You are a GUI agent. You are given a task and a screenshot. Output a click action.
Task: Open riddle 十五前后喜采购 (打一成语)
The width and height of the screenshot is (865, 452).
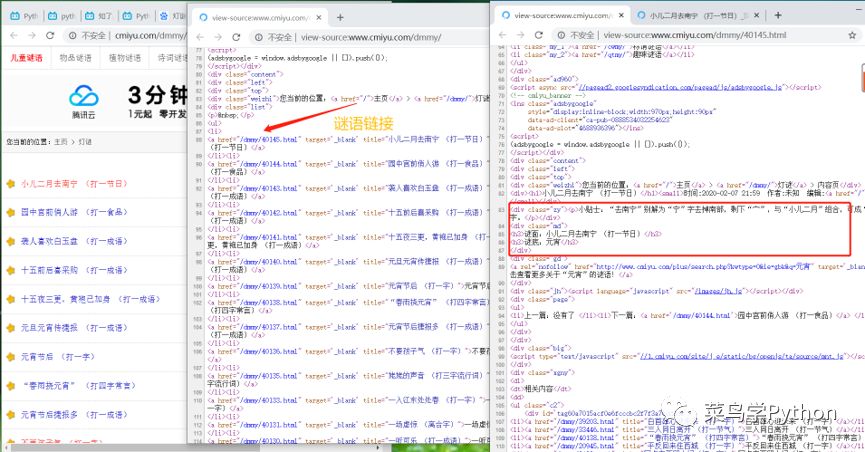[x=74, y=270]
